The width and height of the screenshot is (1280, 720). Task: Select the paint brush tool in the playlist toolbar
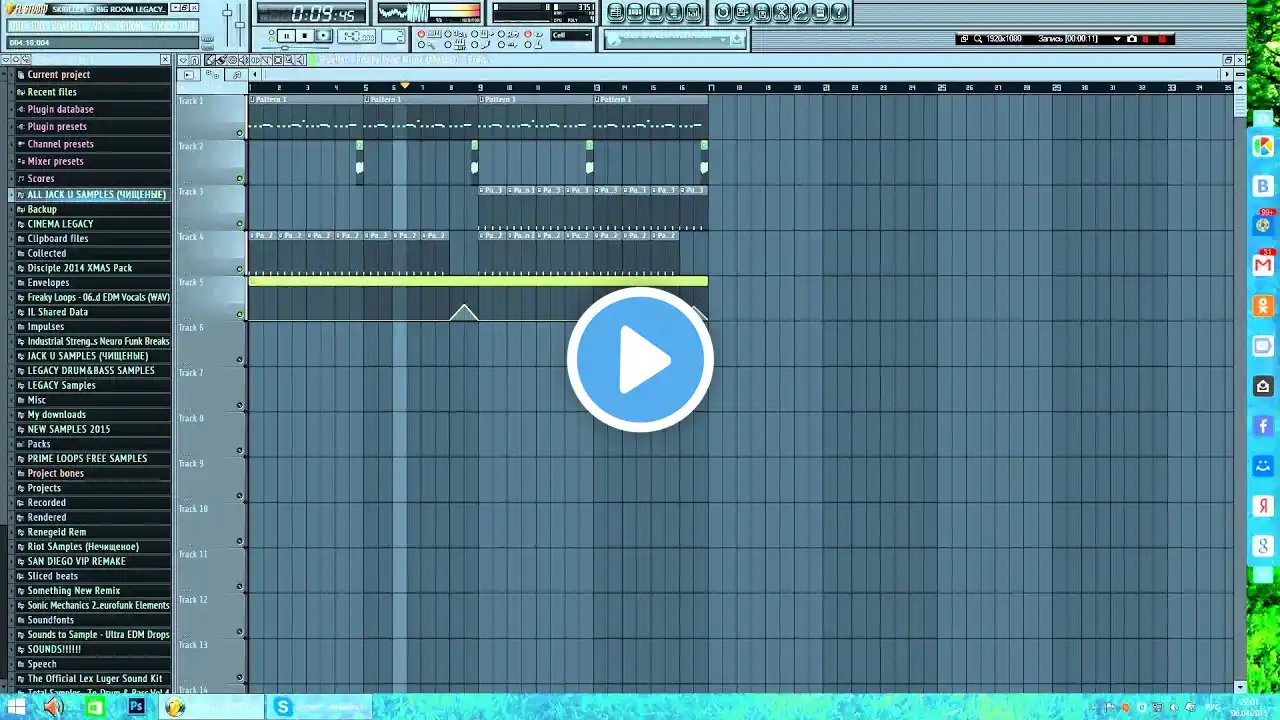tap(220, 60)
